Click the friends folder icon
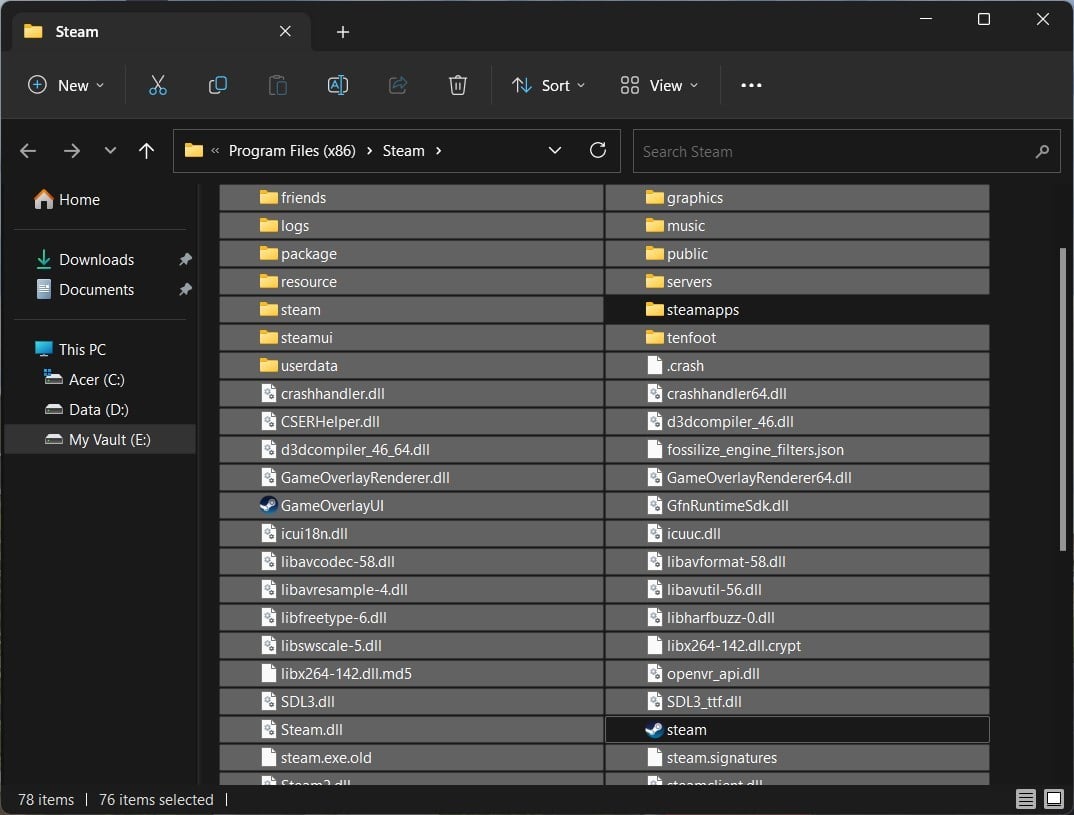 pos(268,197)
